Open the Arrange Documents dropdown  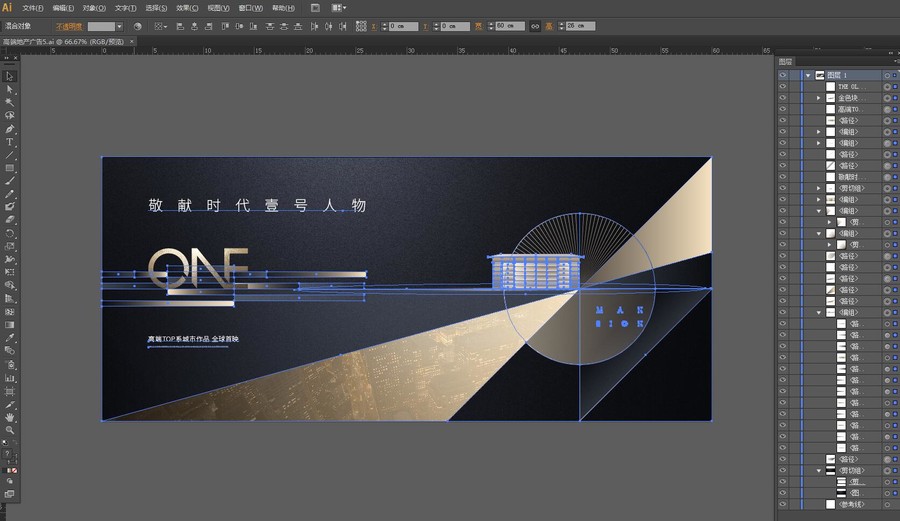pos(339,8)
